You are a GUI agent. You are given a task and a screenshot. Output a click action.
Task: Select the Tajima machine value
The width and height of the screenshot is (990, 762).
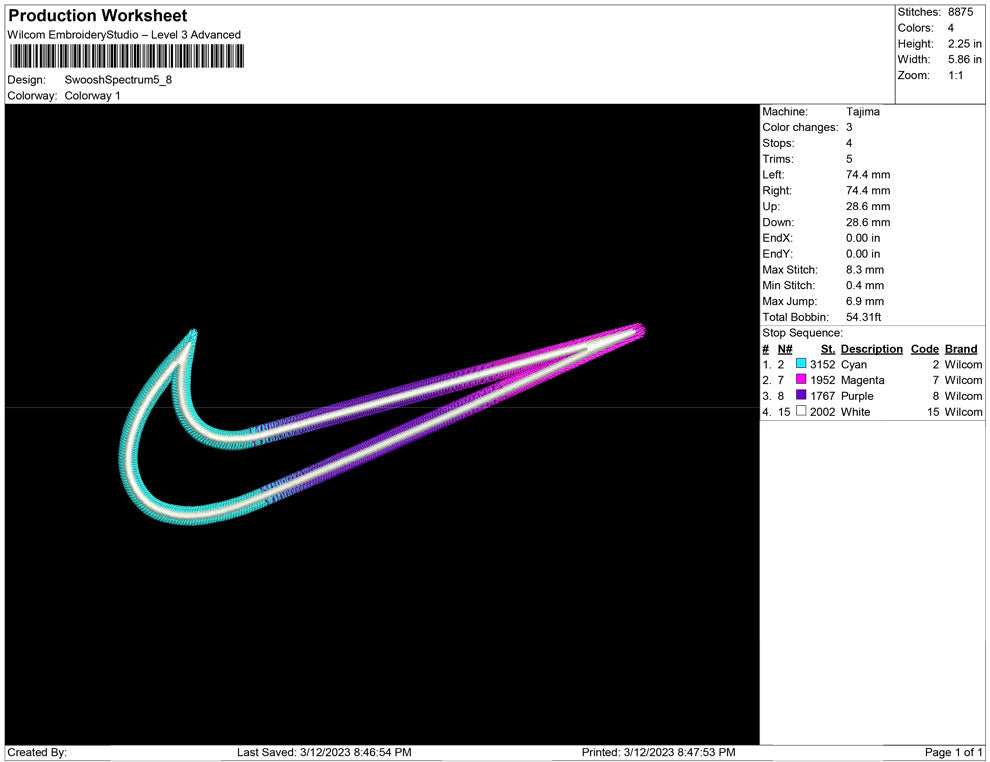pyautogui.click(x=862, y=112)
